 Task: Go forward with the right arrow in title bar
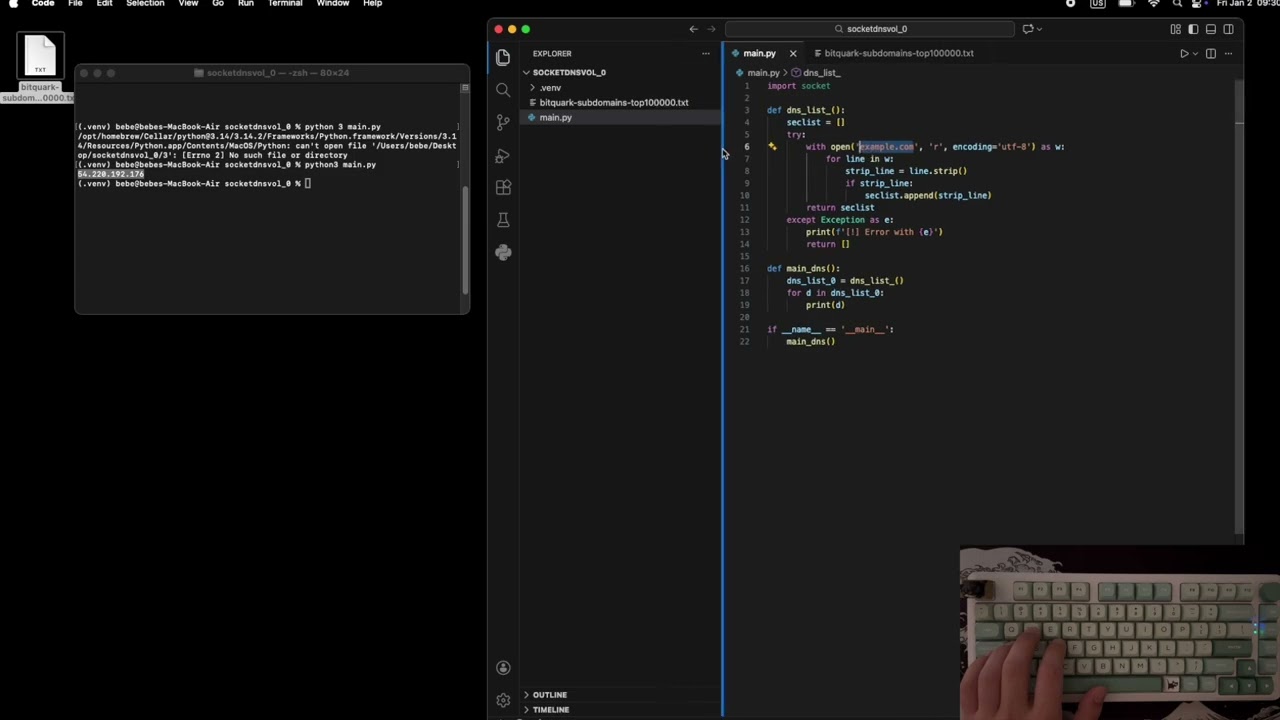click(712, 29)
